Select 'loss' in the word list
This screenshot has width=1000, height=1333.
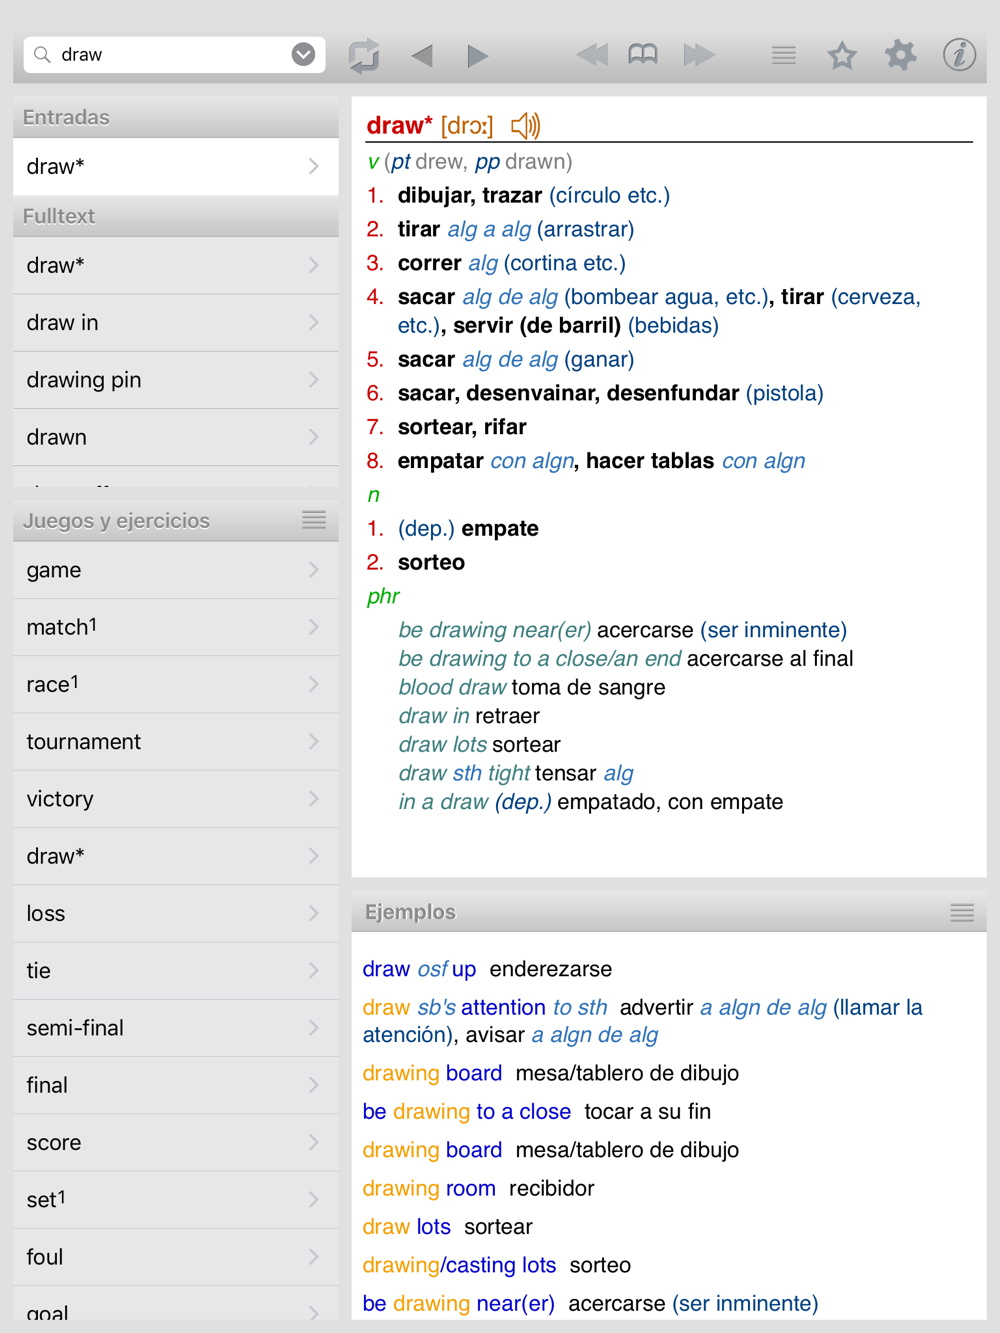pos(176,913)
